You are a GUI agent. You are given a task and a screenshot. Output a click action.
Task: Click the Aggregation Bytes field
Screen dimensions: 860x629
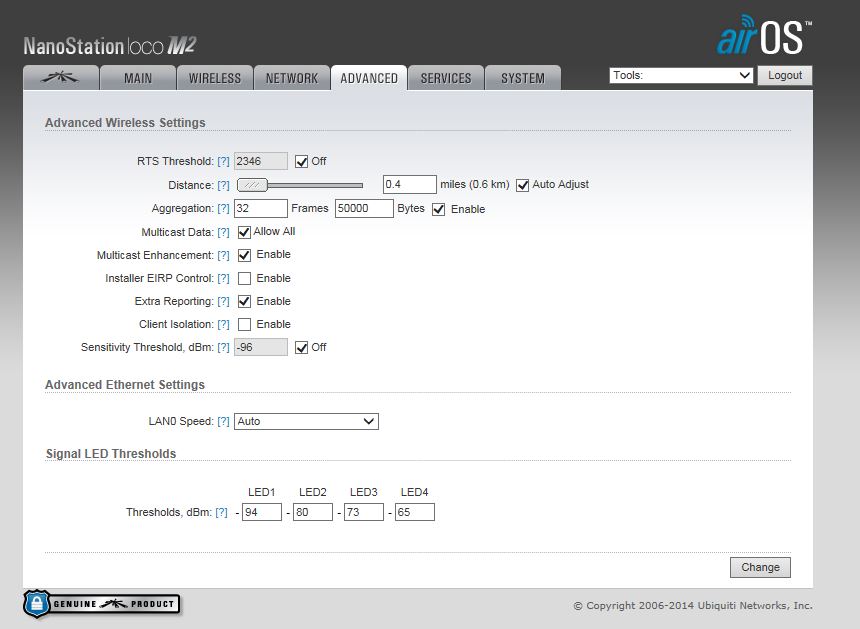(x=364, y=208)
